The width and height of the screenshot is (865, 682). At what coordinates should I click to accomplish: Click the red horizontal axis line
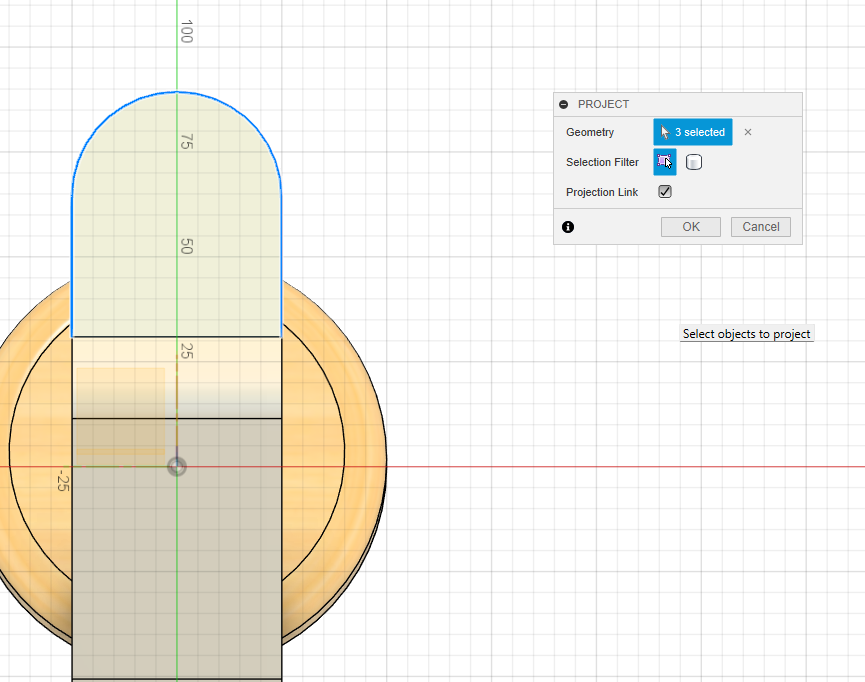click(600, 467)
